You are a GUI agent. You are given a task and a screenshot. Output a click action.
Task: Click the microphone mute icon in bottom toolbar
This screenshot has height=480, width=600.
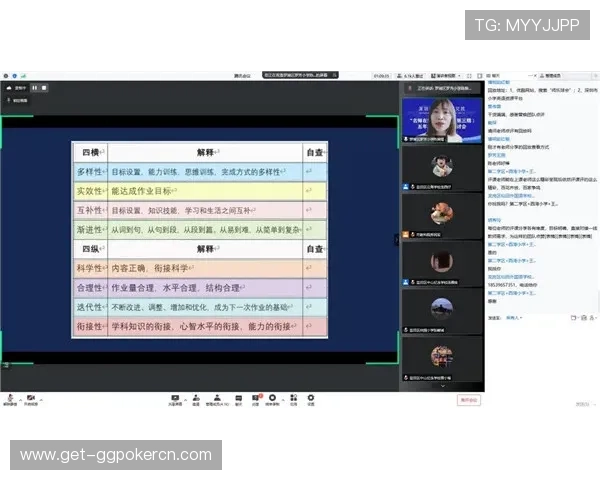tap(10, 400)
